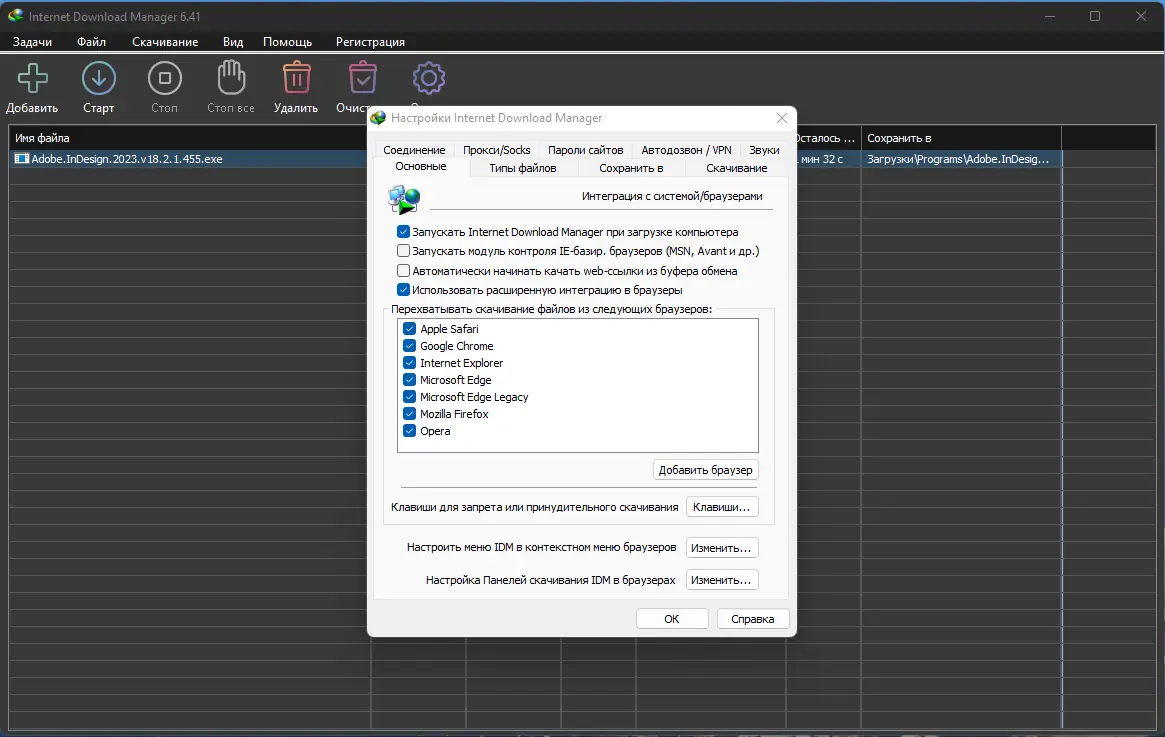Click the Стоп все hand icon
Image resolution: width=1165 pixels, height=737 pixels.
[231, 77]
